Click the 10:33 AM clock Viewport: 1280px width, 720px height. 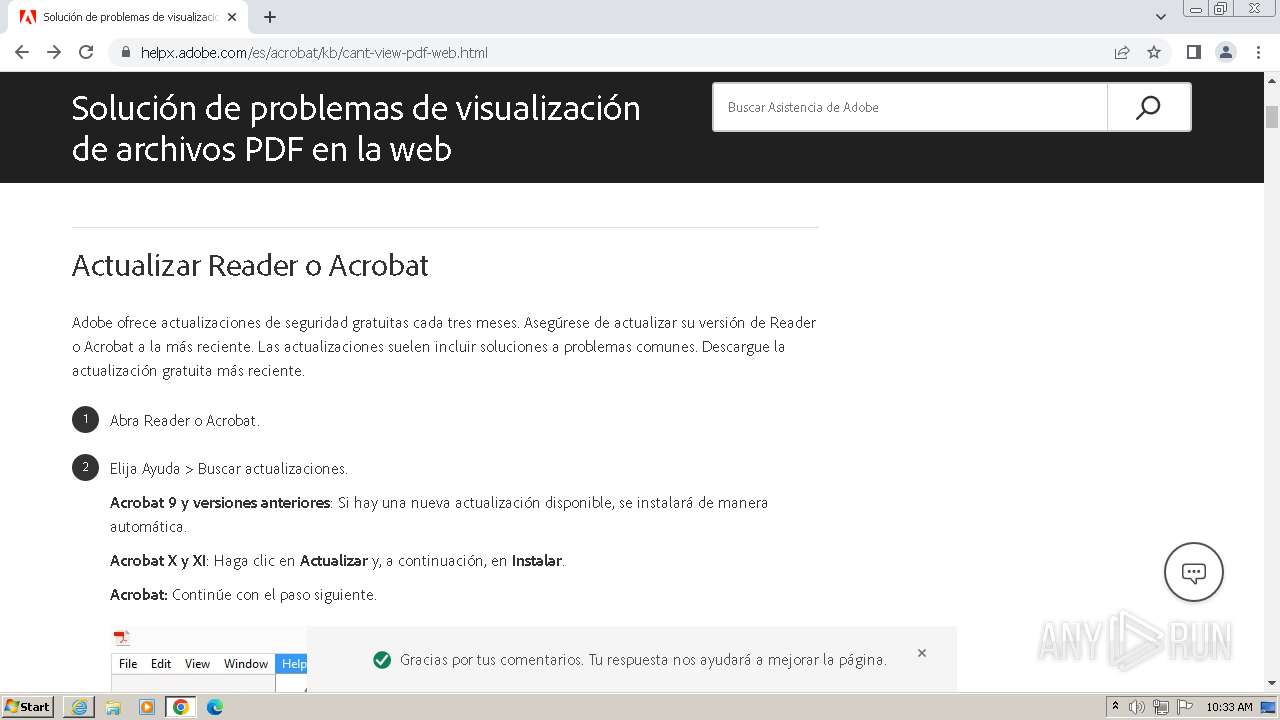coord(1229,707)
